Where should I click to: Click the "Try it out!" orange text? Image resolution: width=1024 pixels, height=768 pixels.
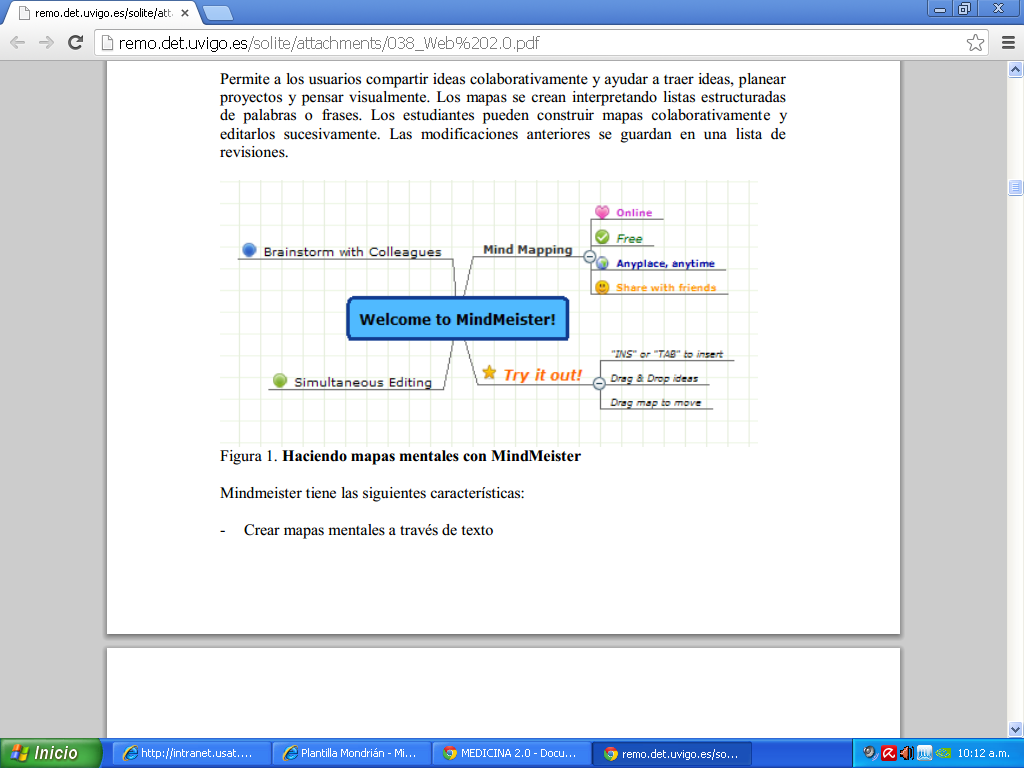542,375
